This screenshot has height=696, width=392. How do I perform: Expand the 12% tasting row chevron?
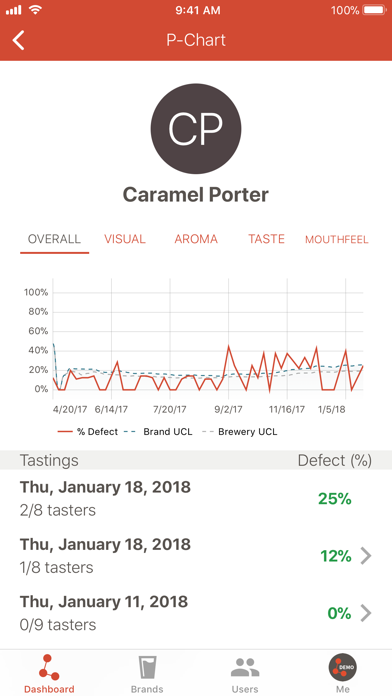(x=366, y=556)
